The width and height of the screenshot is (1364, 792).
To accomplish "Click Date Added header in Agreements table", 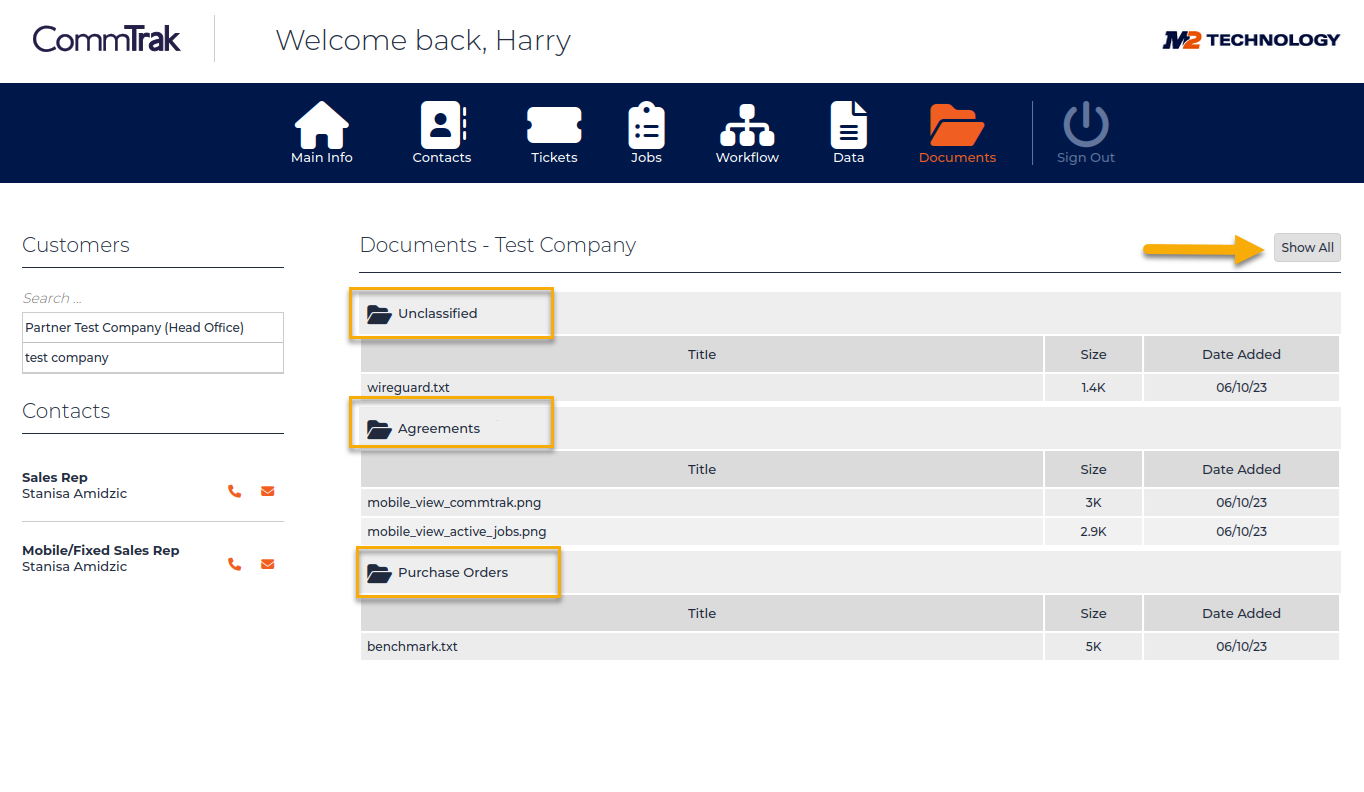I will pyautogui.click(x=1241, y=469).
